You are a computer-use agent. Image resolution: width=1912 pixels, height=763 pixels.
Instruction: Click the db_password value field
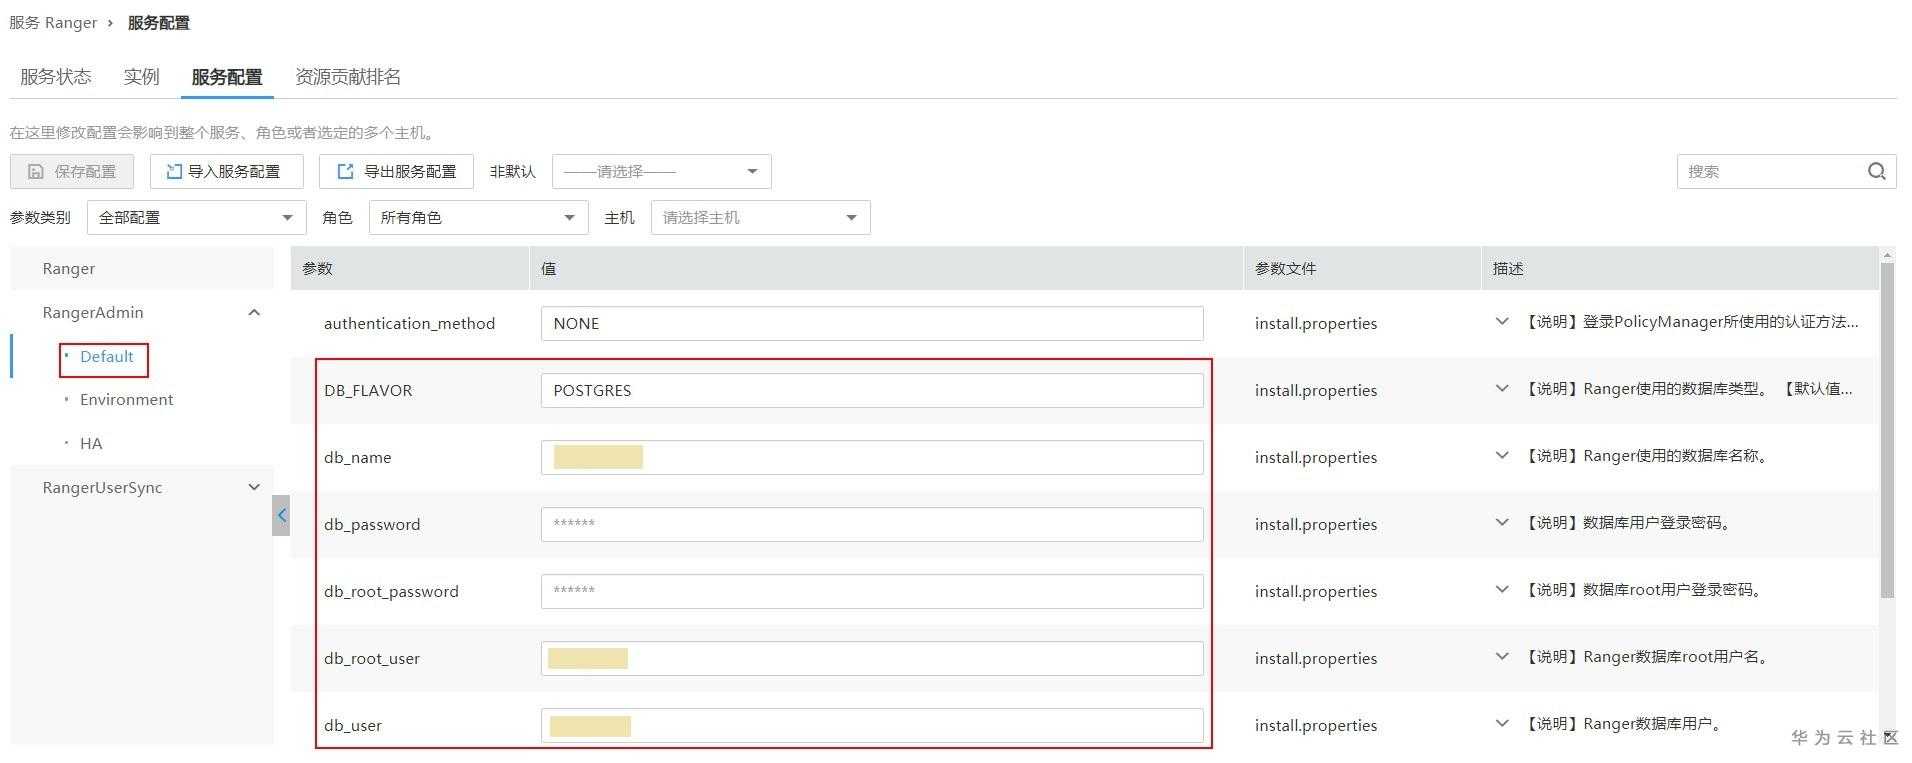coord(872,524)
